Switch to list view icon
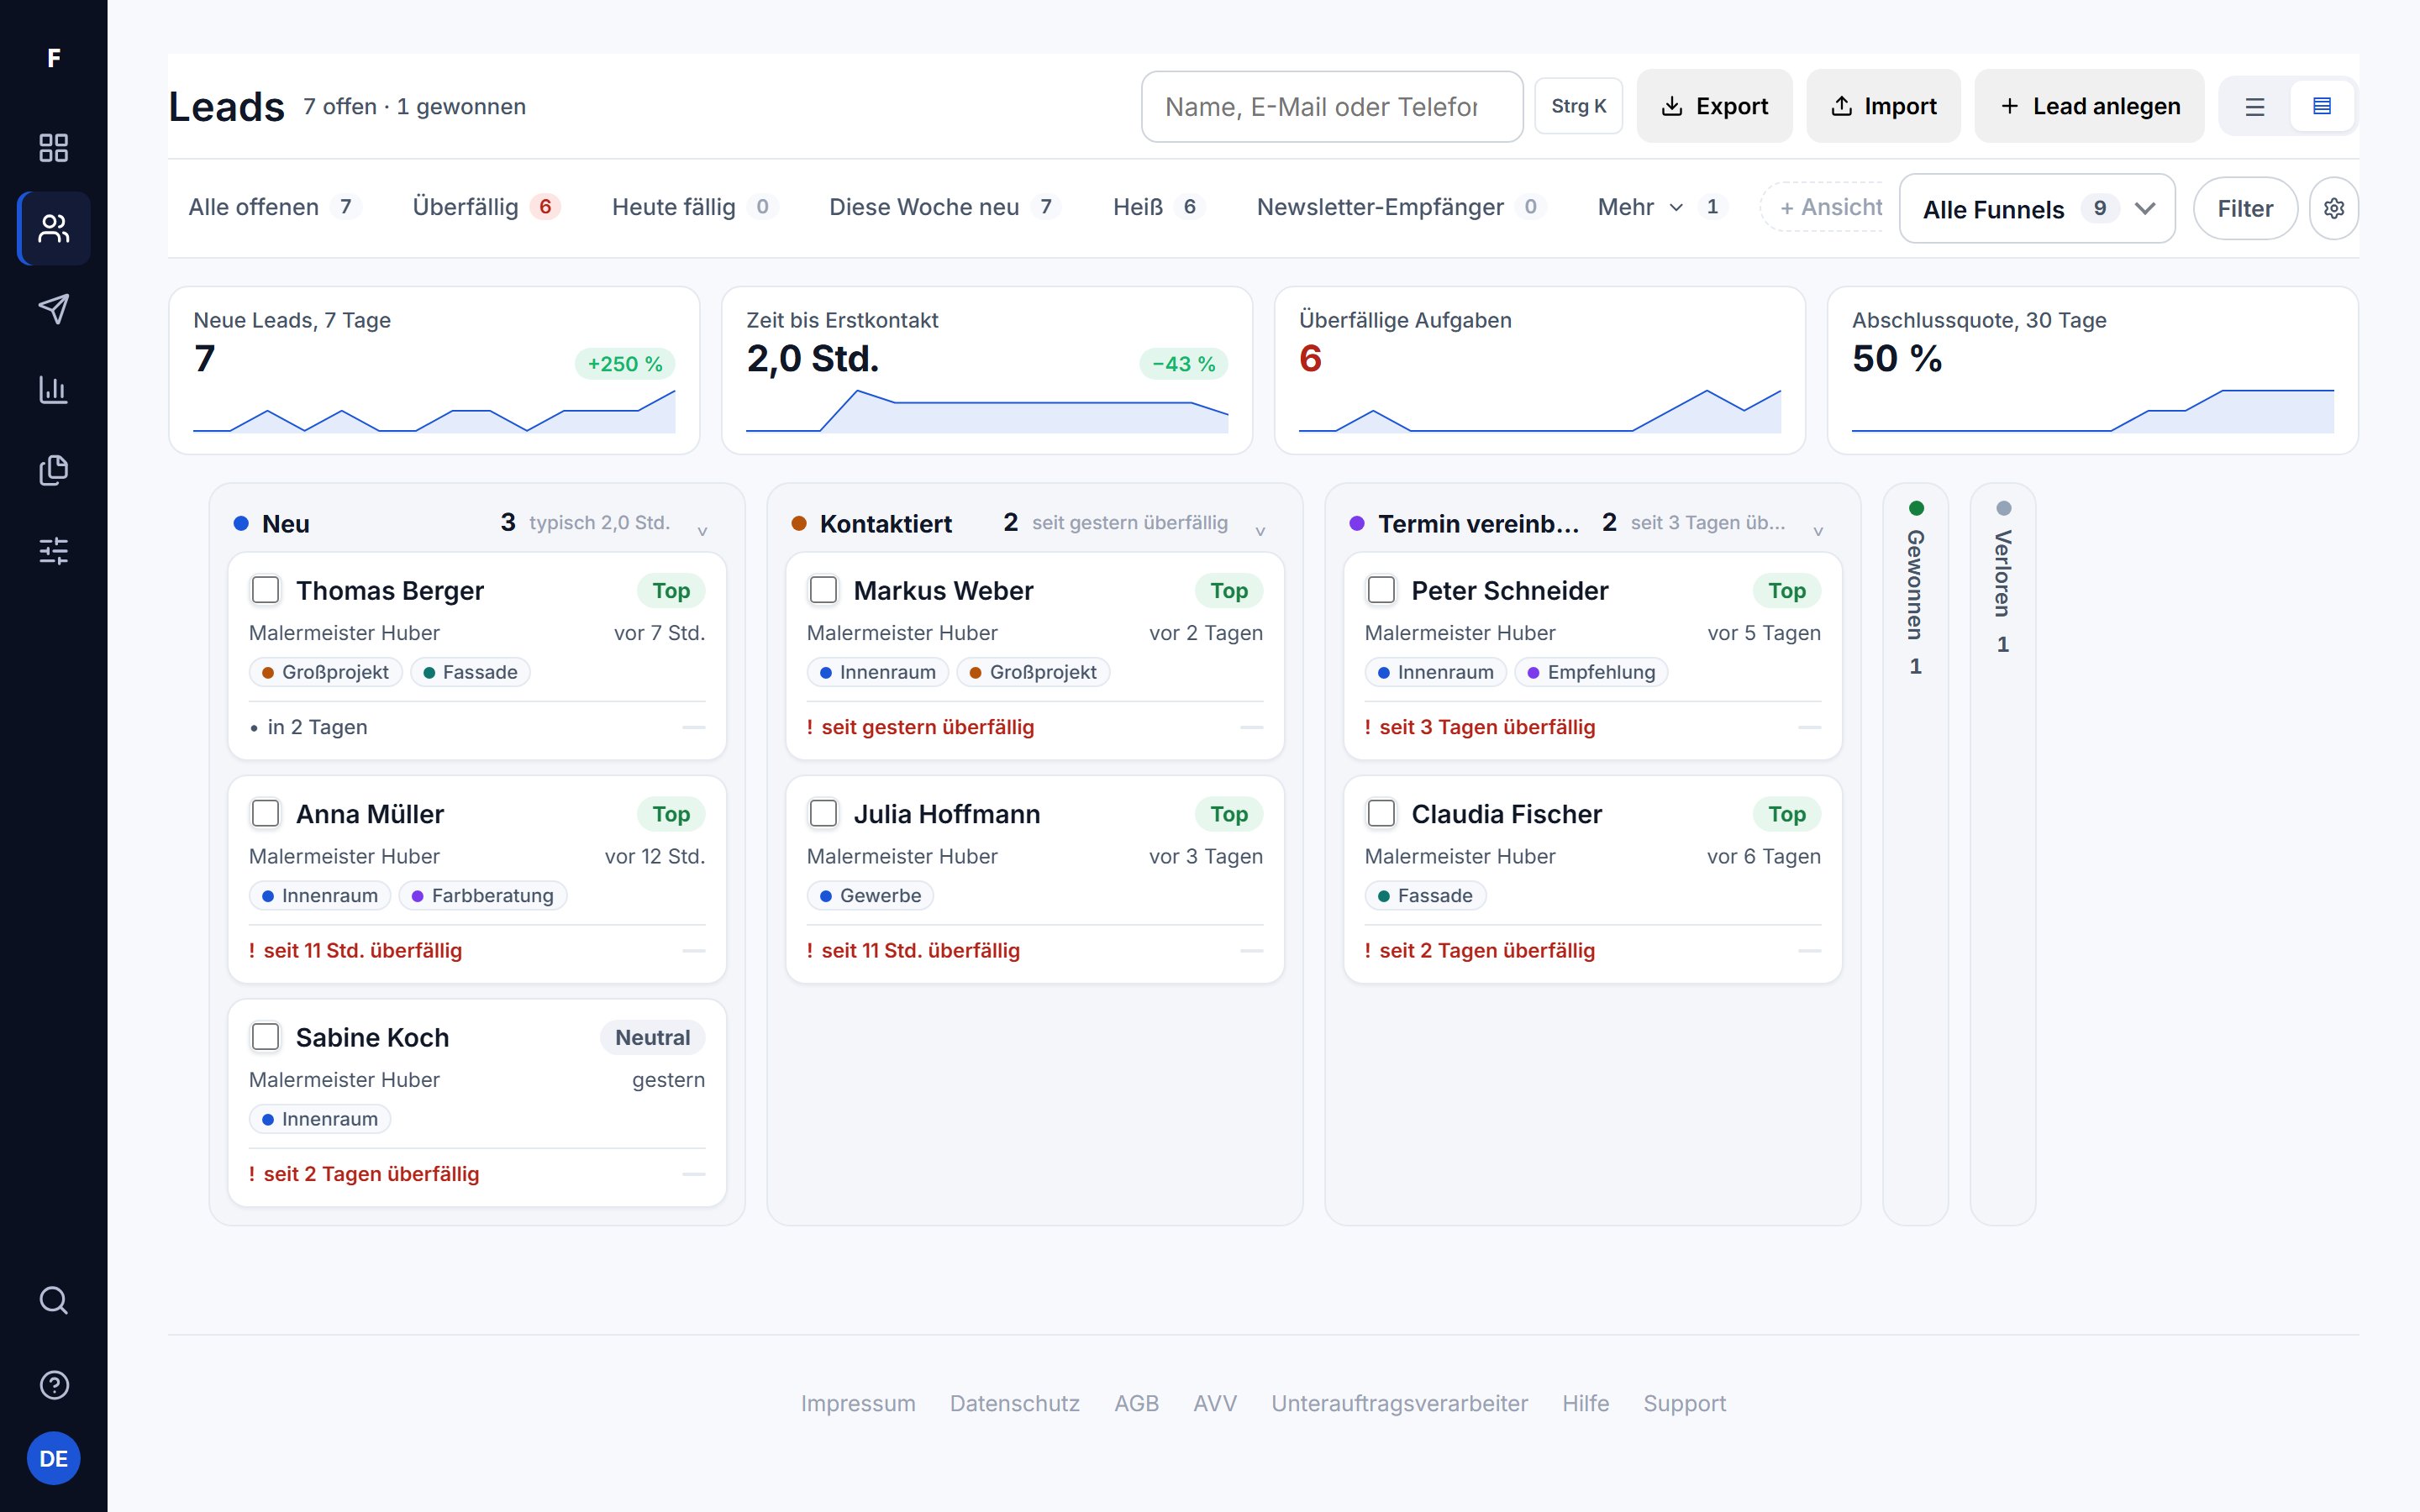2420x1512 pixels. 2254,106
